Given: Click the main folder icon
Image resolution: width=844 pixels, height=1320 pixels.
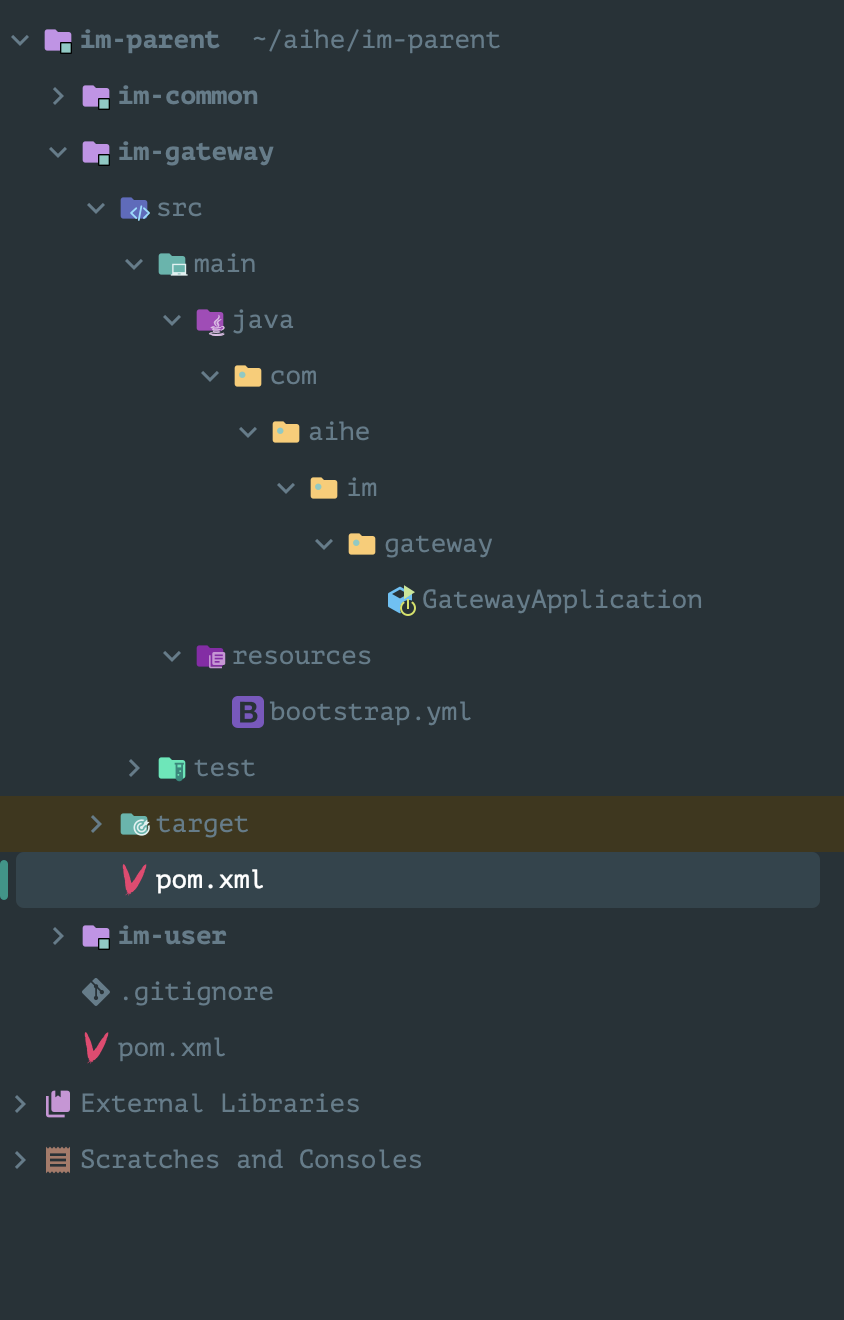Looking at the screenshot, I should (x=173, y=265).
